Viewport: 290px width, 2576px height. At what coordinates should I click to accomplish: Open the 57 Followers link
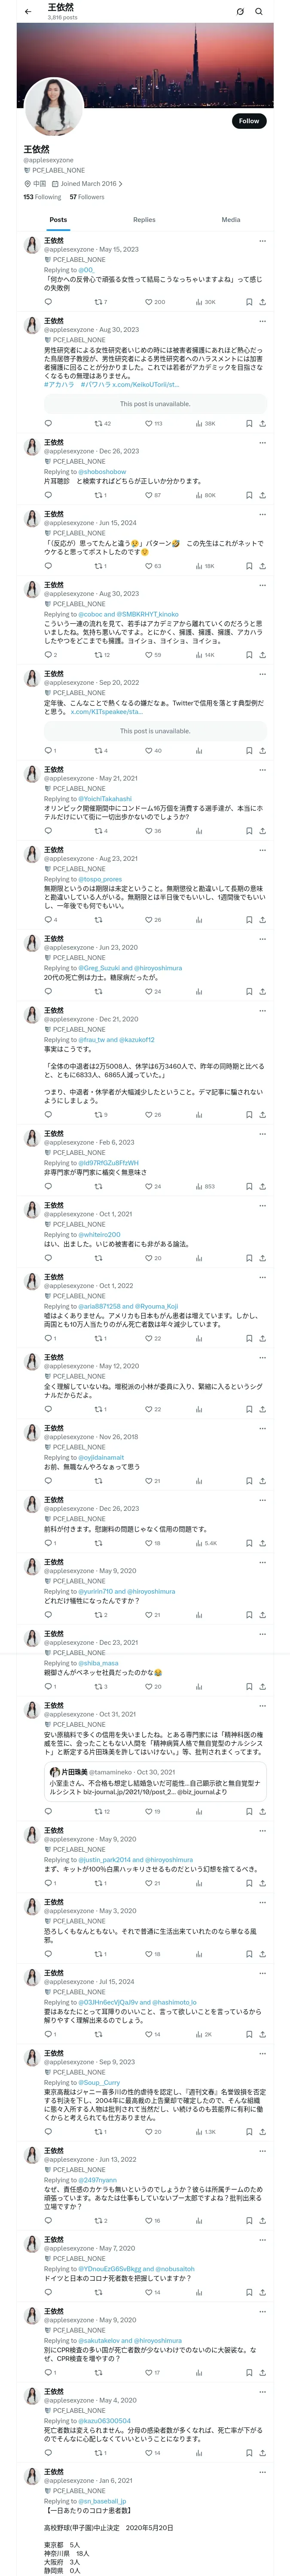tap(87, 197)
